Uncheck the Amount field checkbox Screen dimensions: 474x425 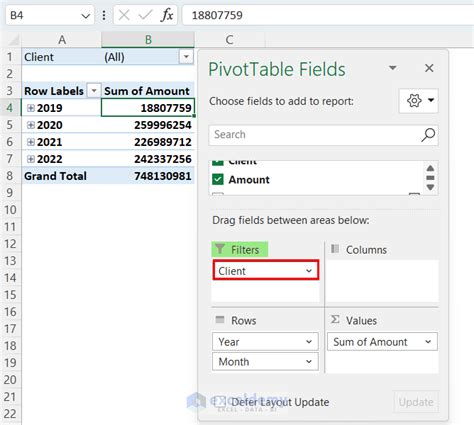click(218, 179)
